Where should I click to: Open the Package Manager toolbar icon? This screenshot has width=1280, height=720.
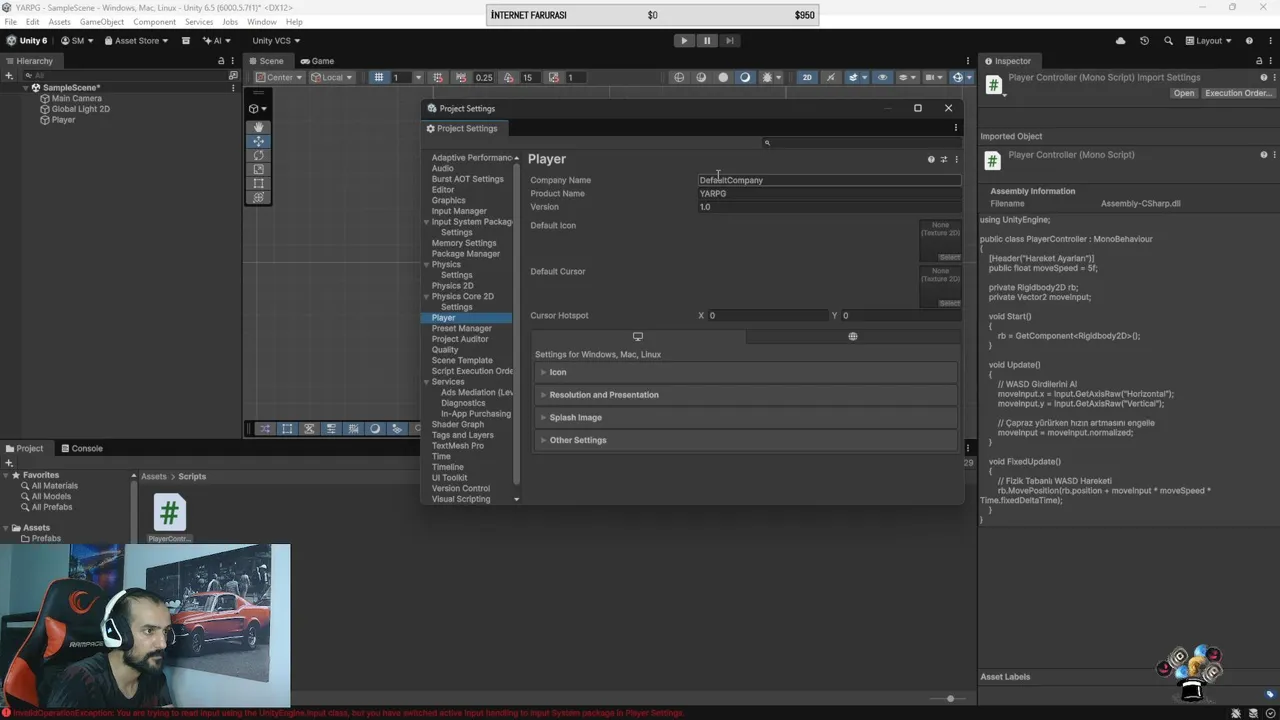(x=185, y=41)
